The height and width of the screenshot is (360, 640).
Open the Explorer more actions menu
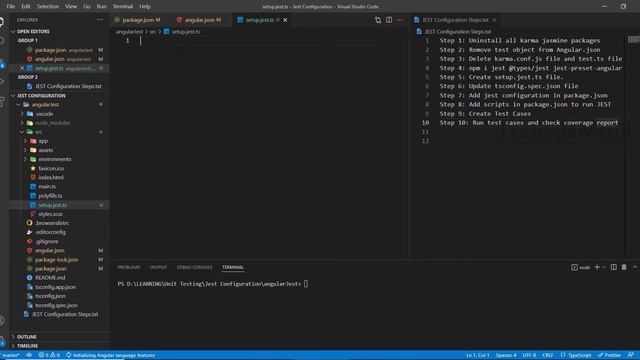pos(100,20)
